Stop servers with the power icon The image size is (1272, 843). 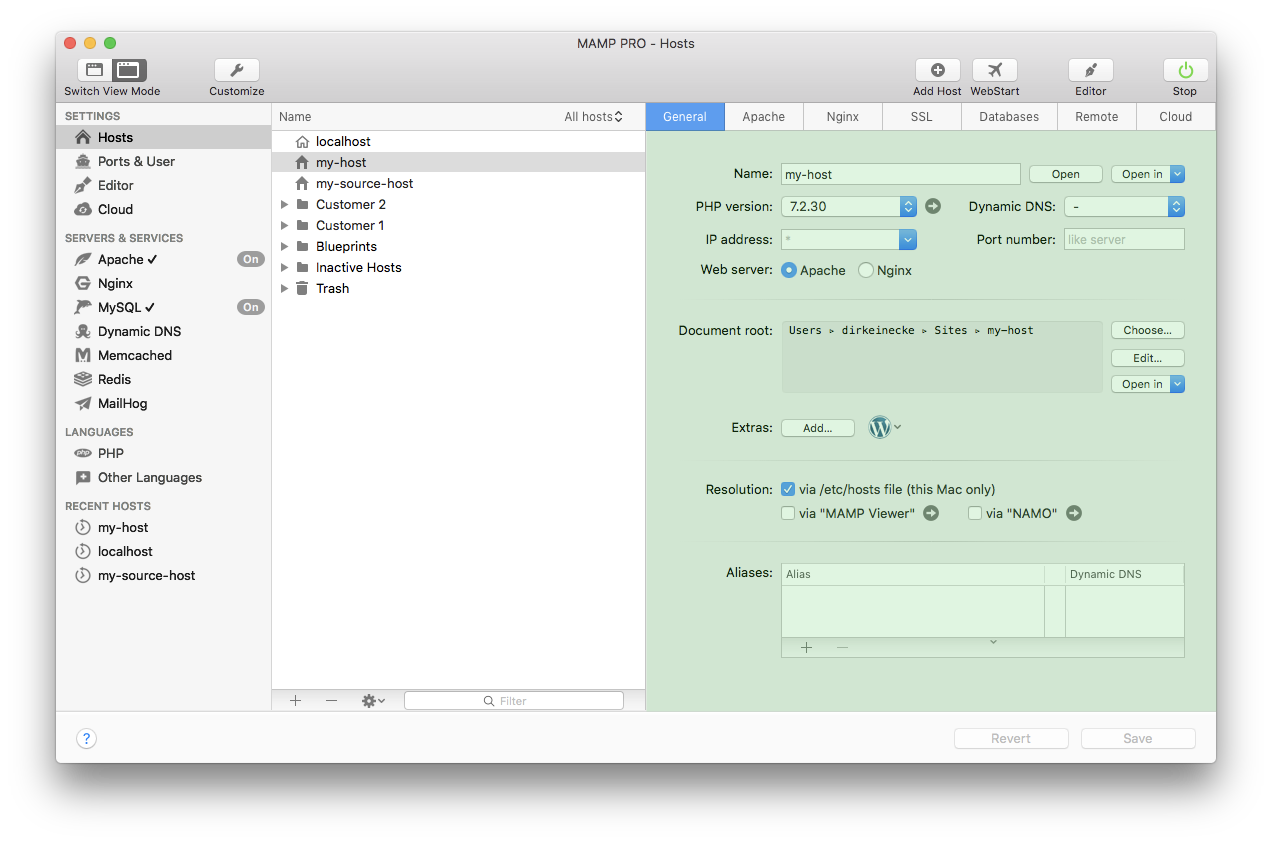pyautogui.click(x=1185, y=70)
